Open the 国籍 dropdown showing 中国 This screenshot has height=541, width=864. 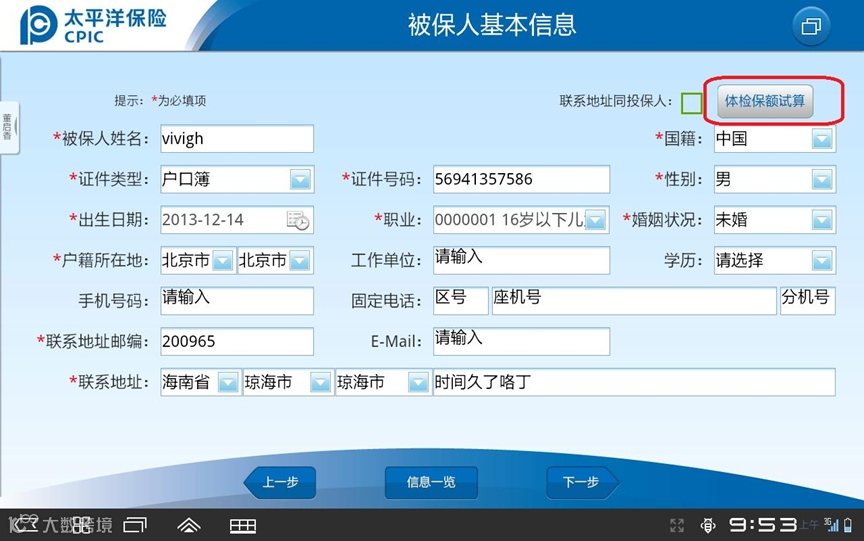coord(775,139)
